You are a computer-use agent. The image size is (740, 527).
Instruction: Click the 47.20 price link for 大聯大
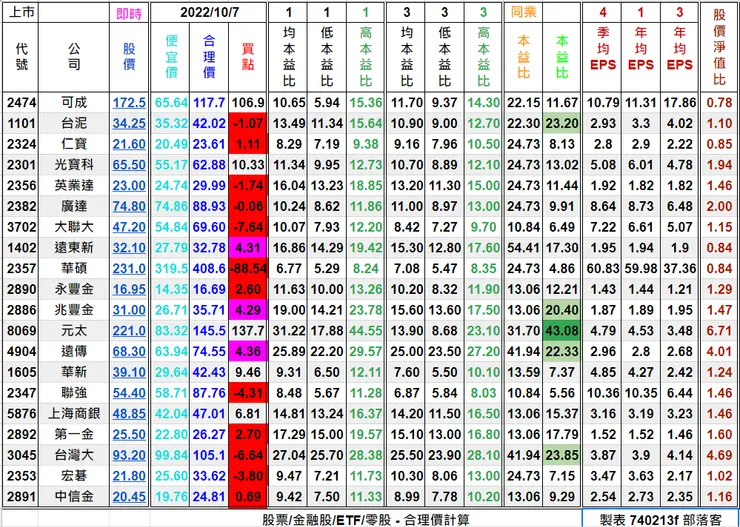click(129, 227)
